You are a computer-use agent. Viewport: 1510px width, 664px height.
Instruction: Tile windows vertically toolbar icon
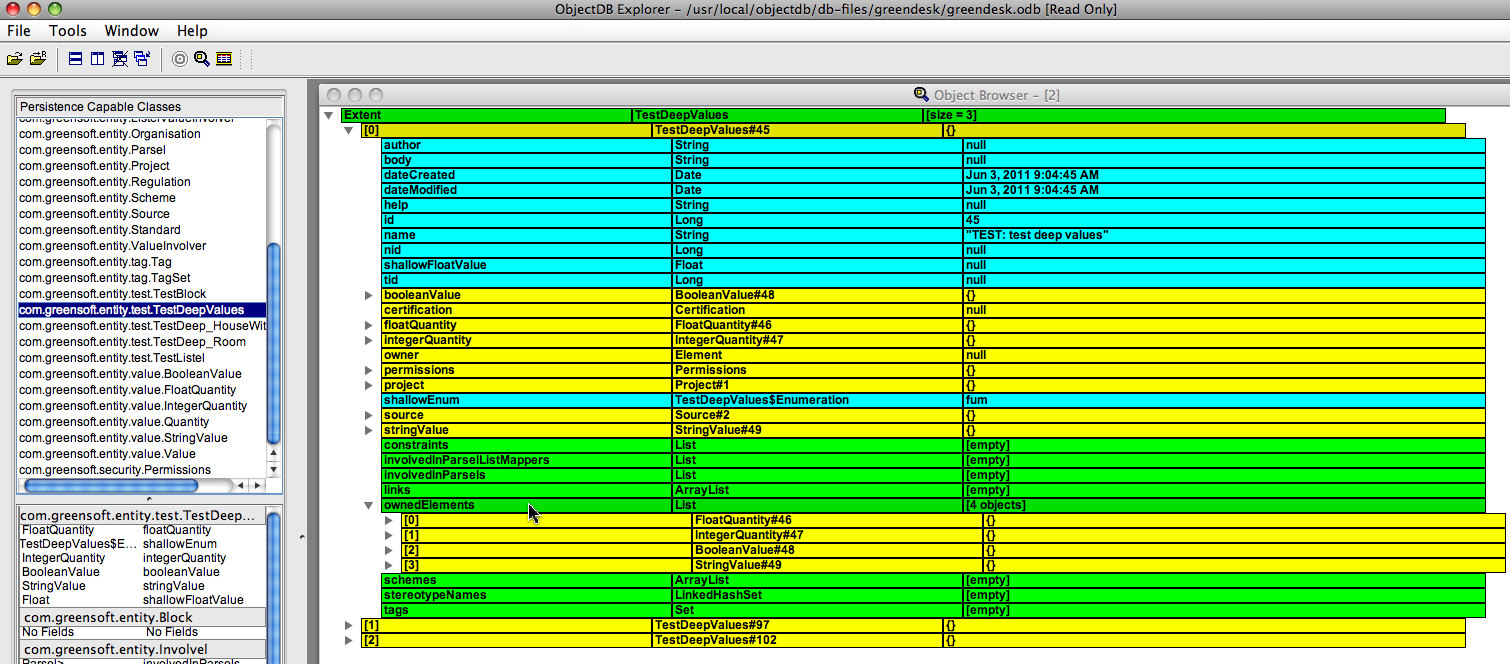pyautogui.click(x=97, y=59)
